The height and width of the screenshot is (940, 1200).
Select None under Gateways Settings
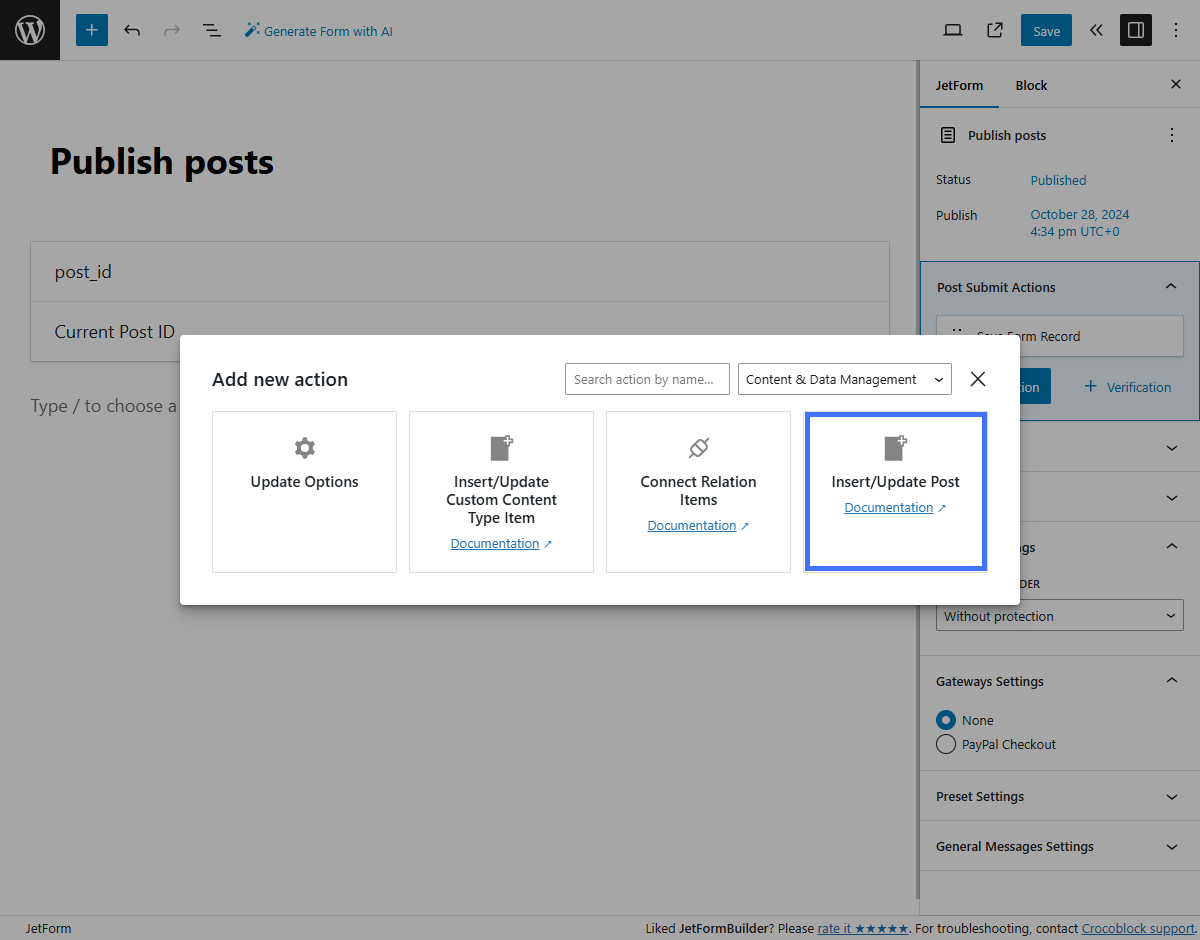946,720
